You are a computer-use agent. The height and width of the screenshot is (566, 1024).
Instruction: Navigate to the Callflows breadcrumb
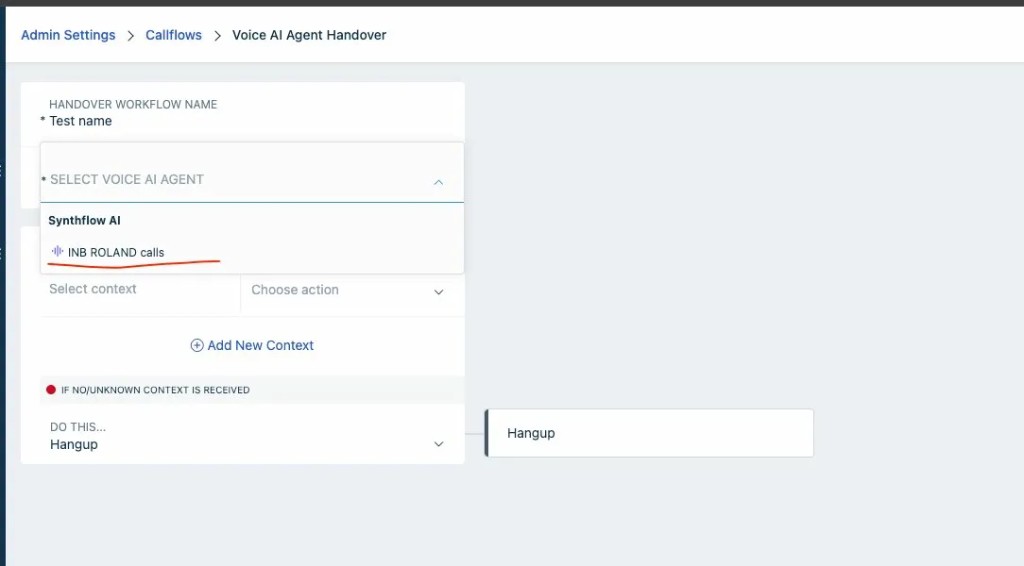pyautogui.click(x=174, y=35)
